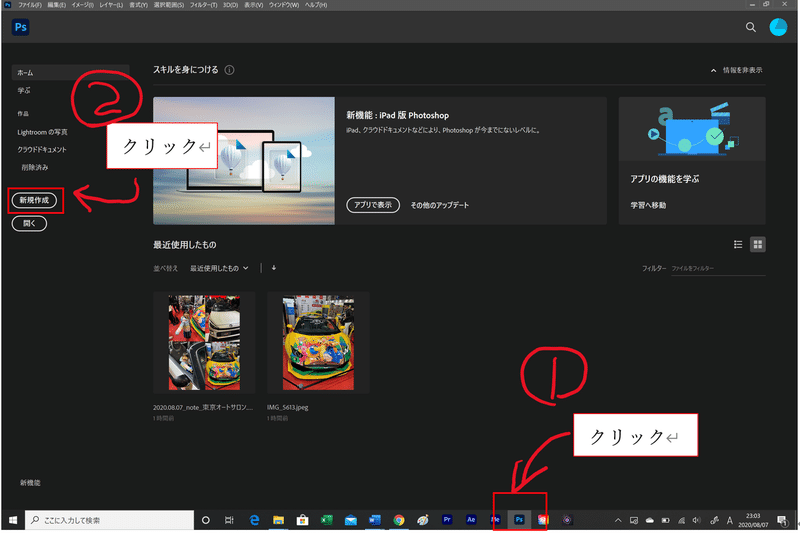This screenshot has height=533, width=800.
Task: Open ウィンドウ(W) menu
Action: click(x=283, y=5)
